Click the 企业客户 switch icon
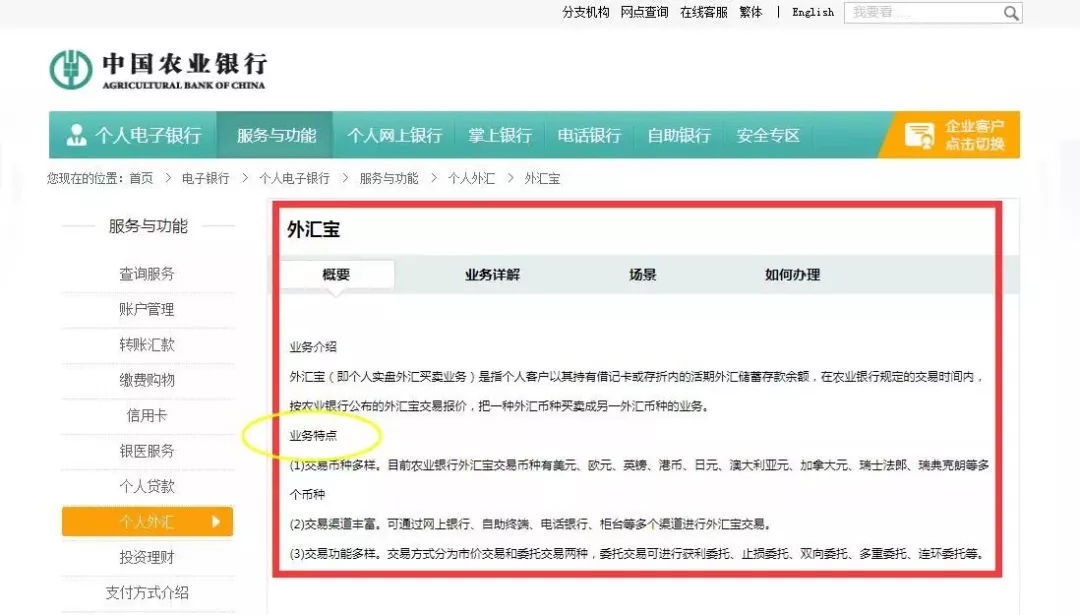 click(x=919, y=135)
